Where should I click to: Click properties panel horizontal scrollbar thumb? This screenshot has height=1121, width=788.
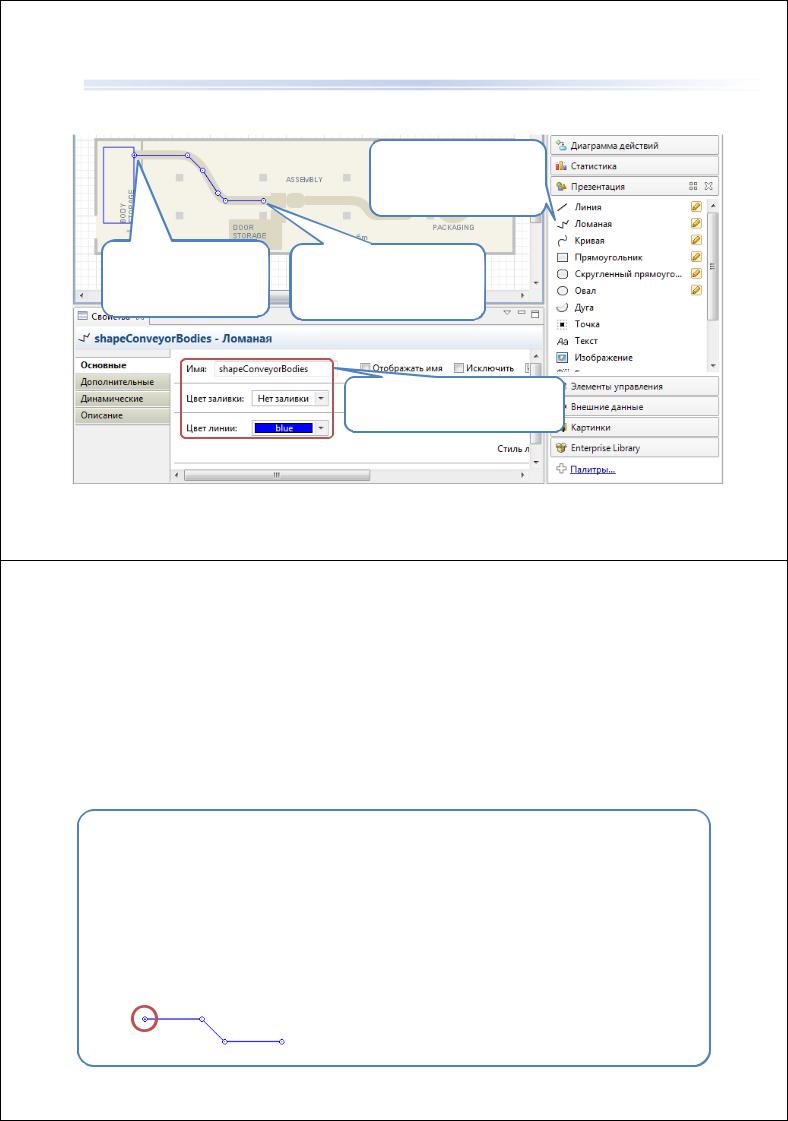(x=277, y=475)
